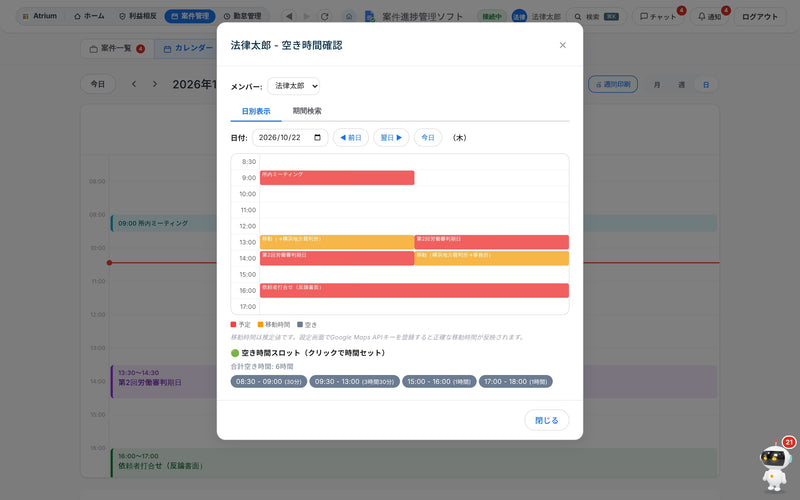Select the 9:00 所内ミーティング red block
Image resolution: width=800 pixels, height=500 pixels.
coord(337,178)
